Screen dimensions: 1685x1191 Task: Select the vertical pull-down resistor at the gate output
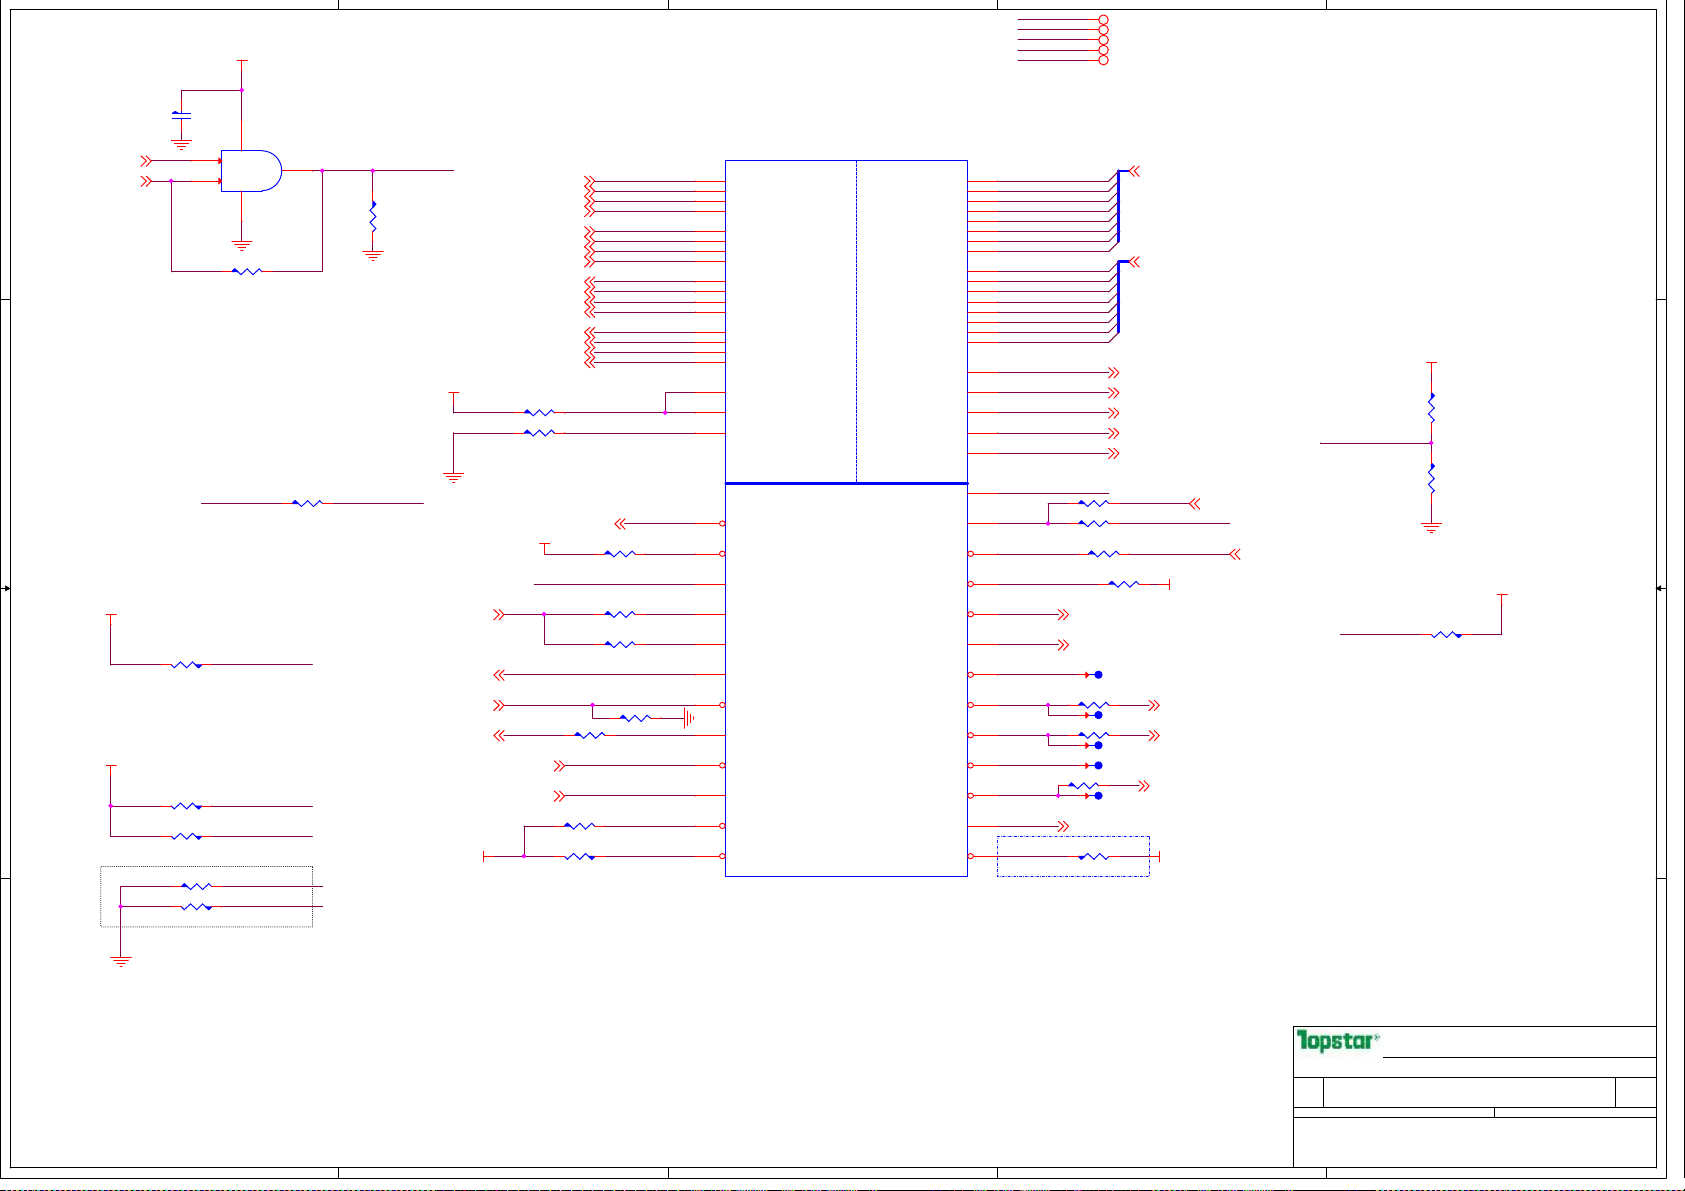pos(373,218)
